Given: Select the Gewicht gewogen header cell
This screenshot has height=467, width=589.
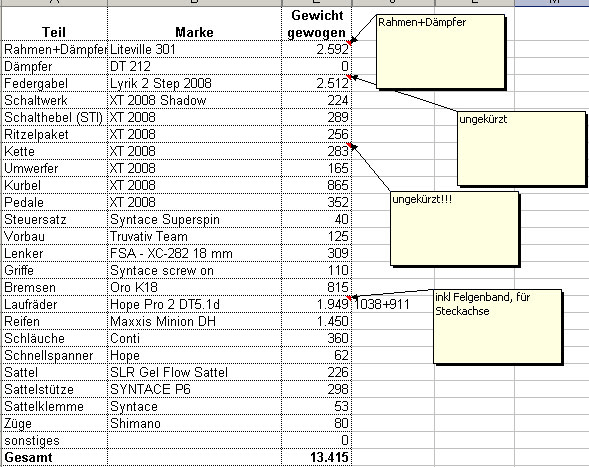Looking at the screenshot, I should tap(317, 24).
